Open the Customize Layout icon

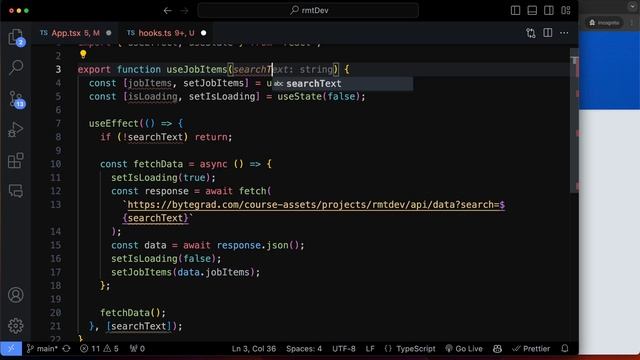tap(566, 11)
